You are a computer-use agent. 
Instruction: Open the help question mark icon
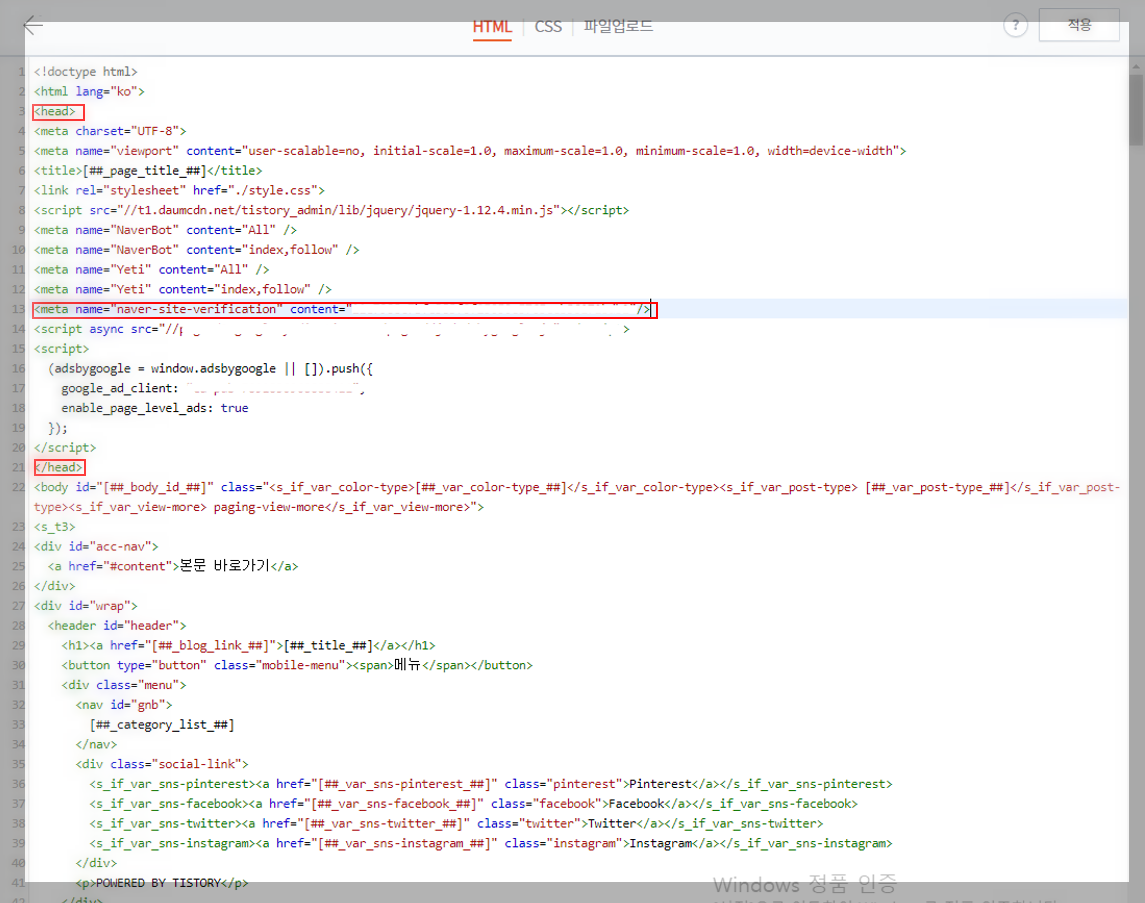click(1015, 26)
